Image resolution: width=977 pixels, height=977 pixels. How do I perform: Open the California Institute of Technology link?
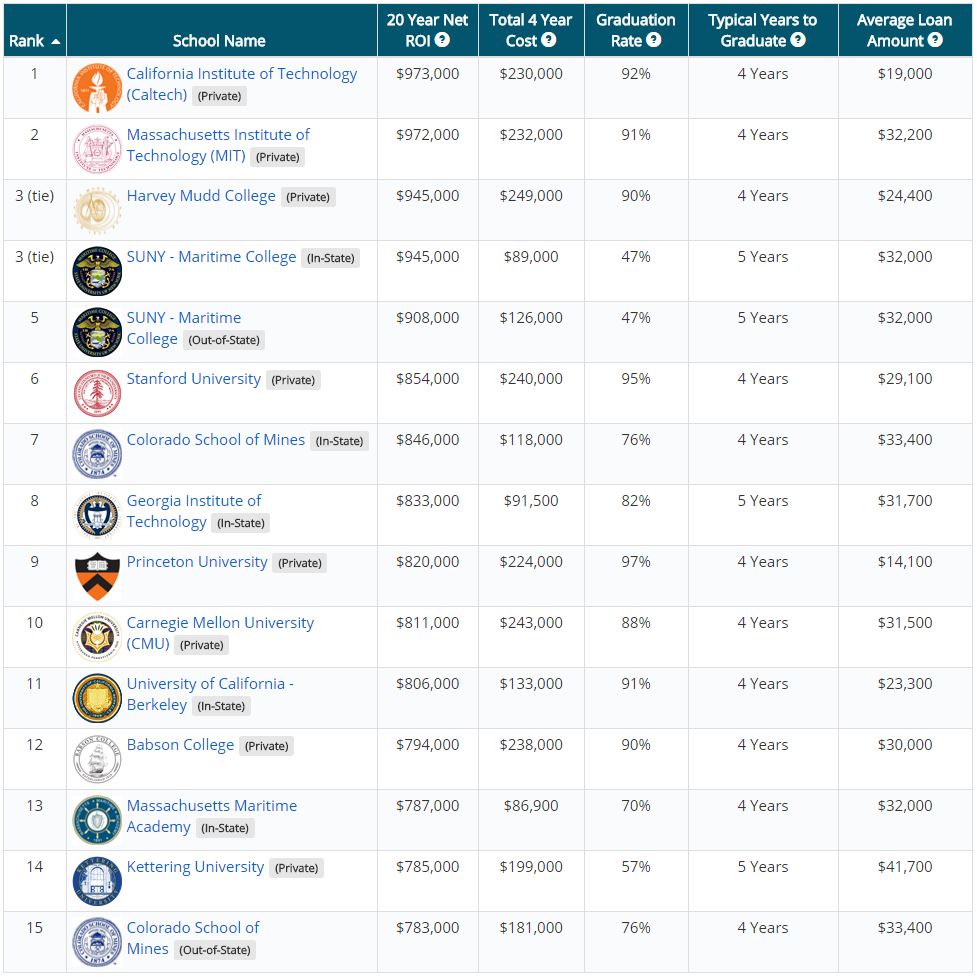(242, 84)
